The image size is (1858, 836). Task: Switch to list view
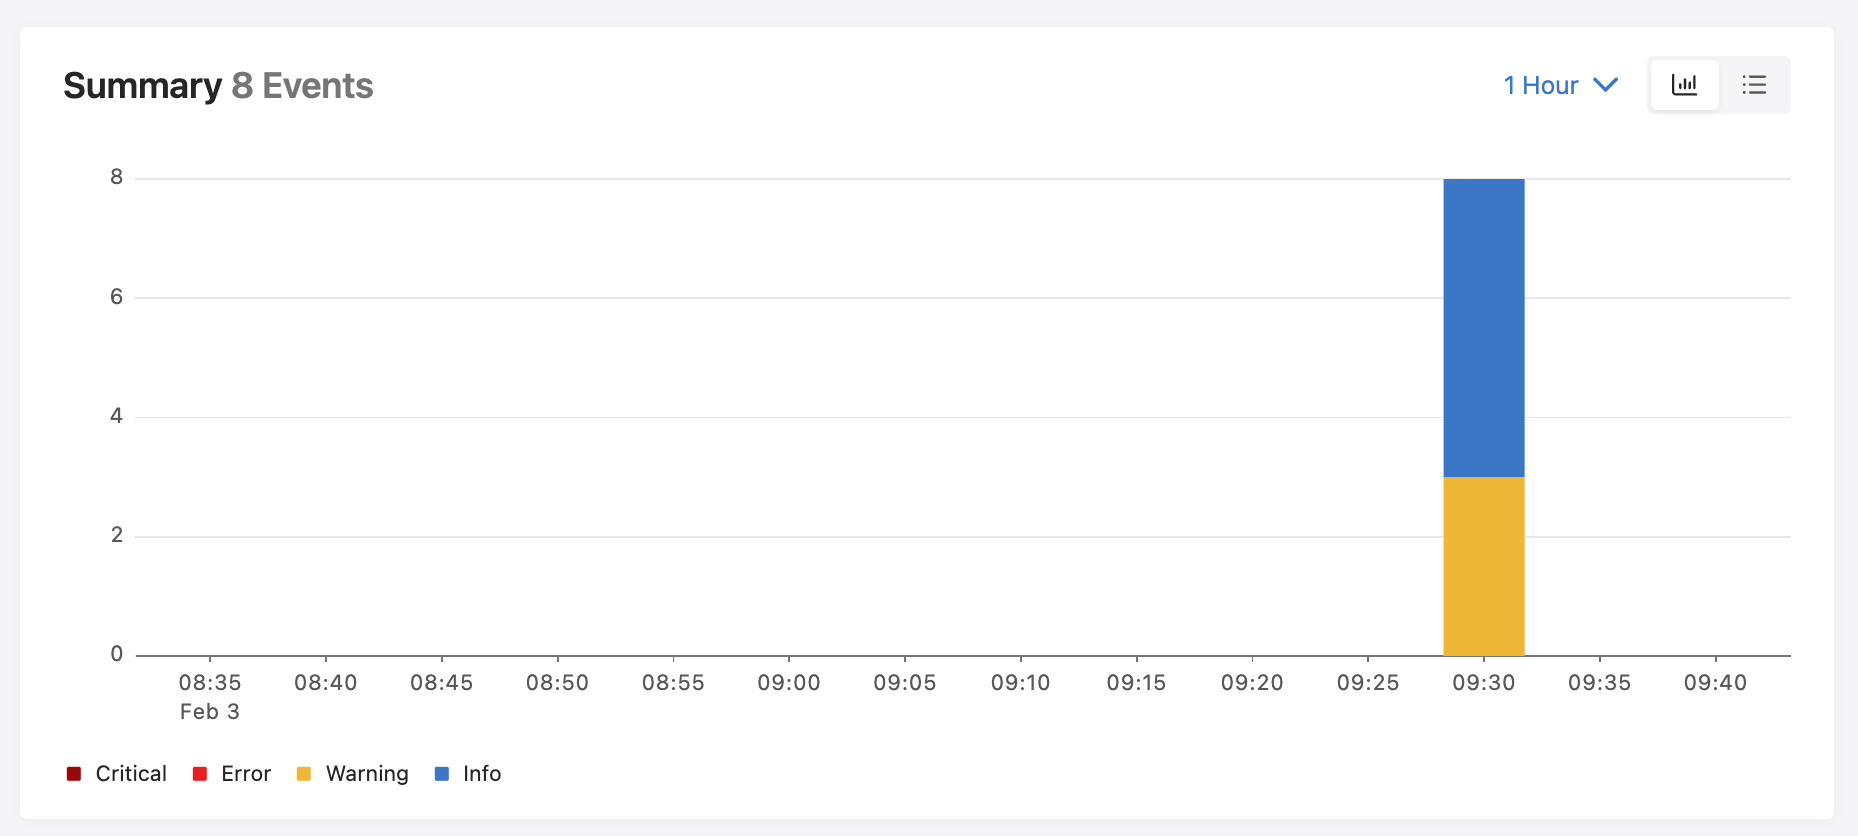(x=1754, y=85)
